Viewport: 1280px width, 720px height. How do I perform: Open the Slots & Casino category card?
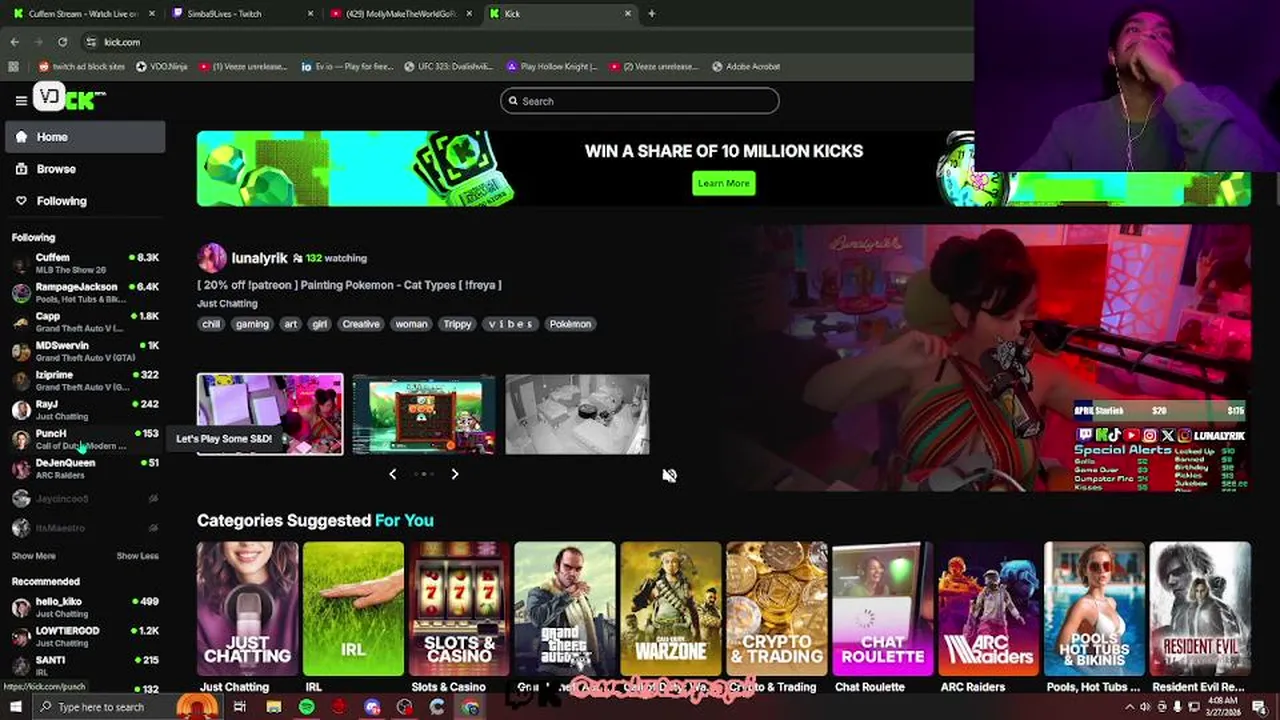[x=459, y=609]
